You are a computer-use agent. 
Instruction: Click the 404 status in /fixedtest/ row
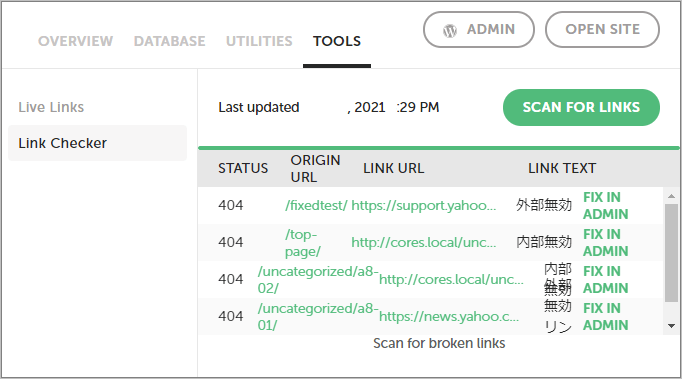231,205
